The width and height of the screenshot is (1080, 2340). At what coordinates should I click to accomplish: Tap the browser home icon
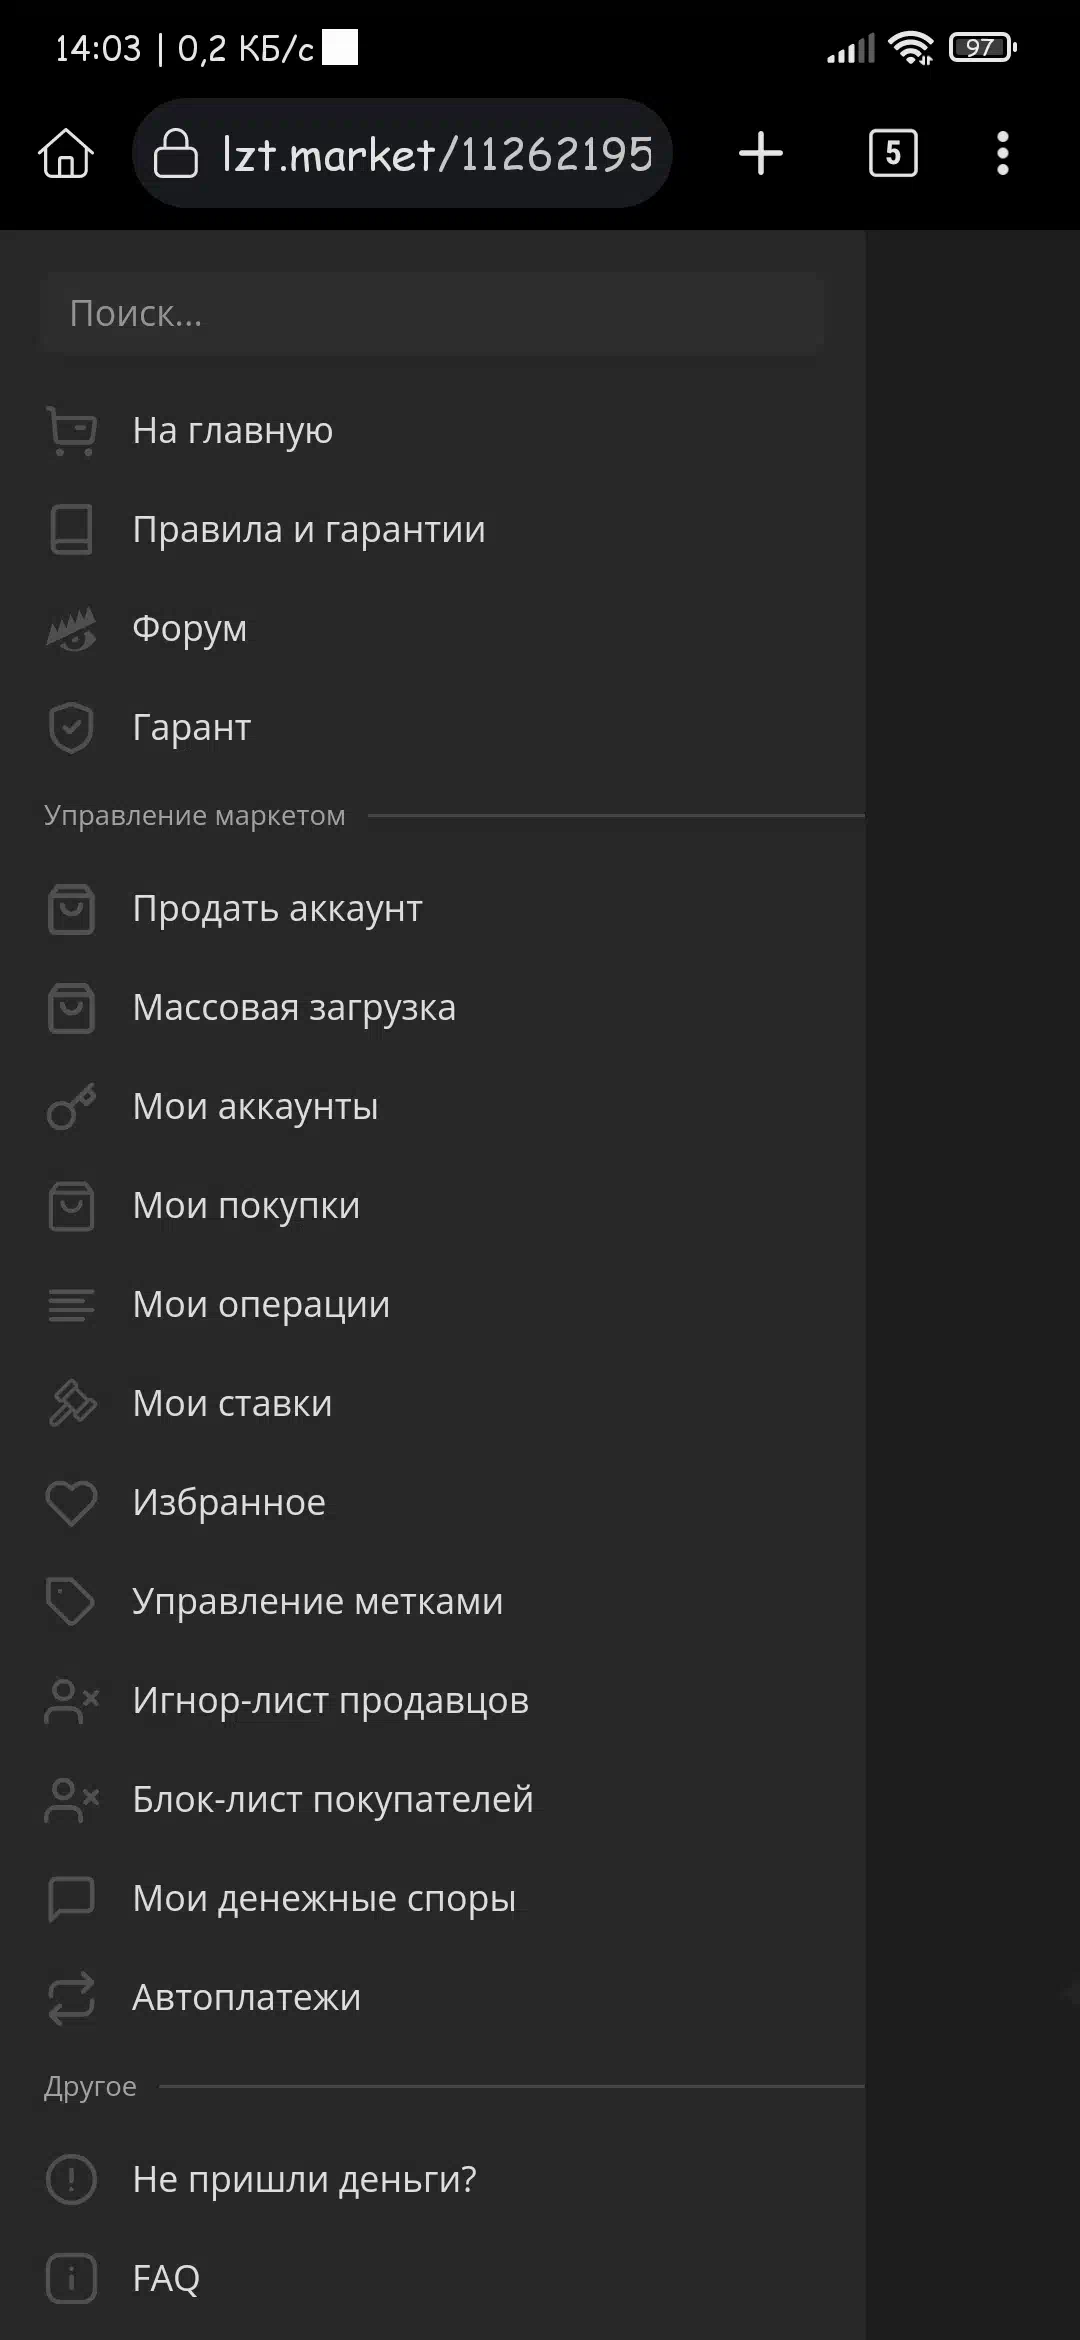click(66, 154)
